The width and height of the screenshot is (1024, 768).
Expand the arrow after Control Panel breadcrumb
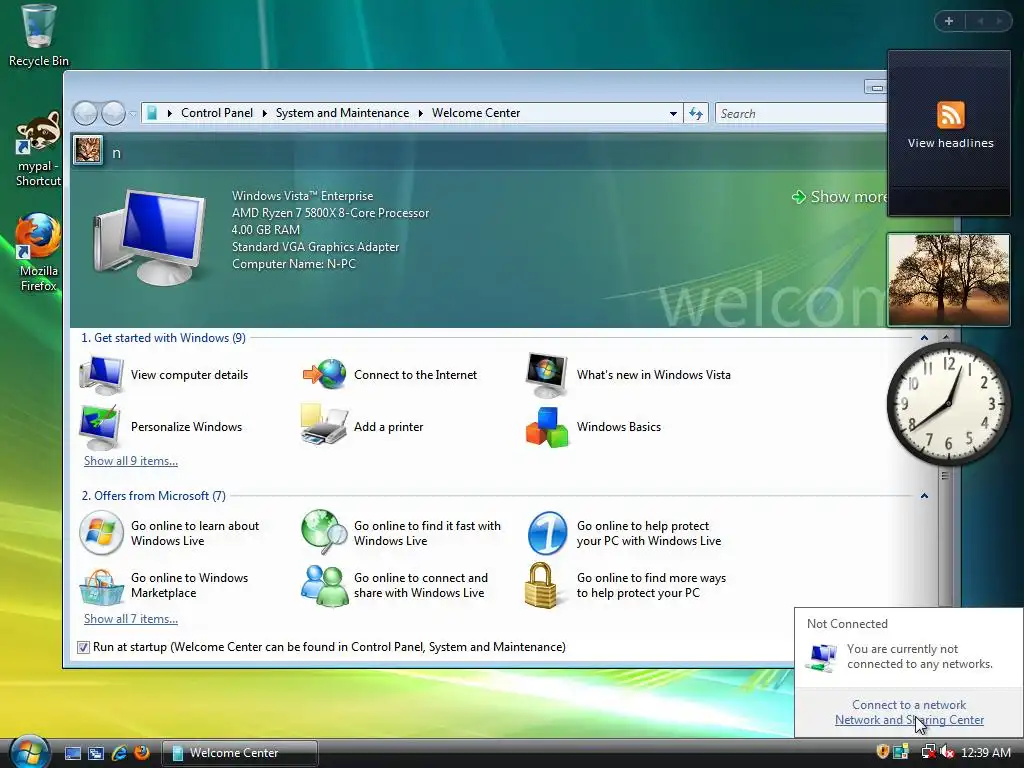pyautogui.click(x=264, y=114)
